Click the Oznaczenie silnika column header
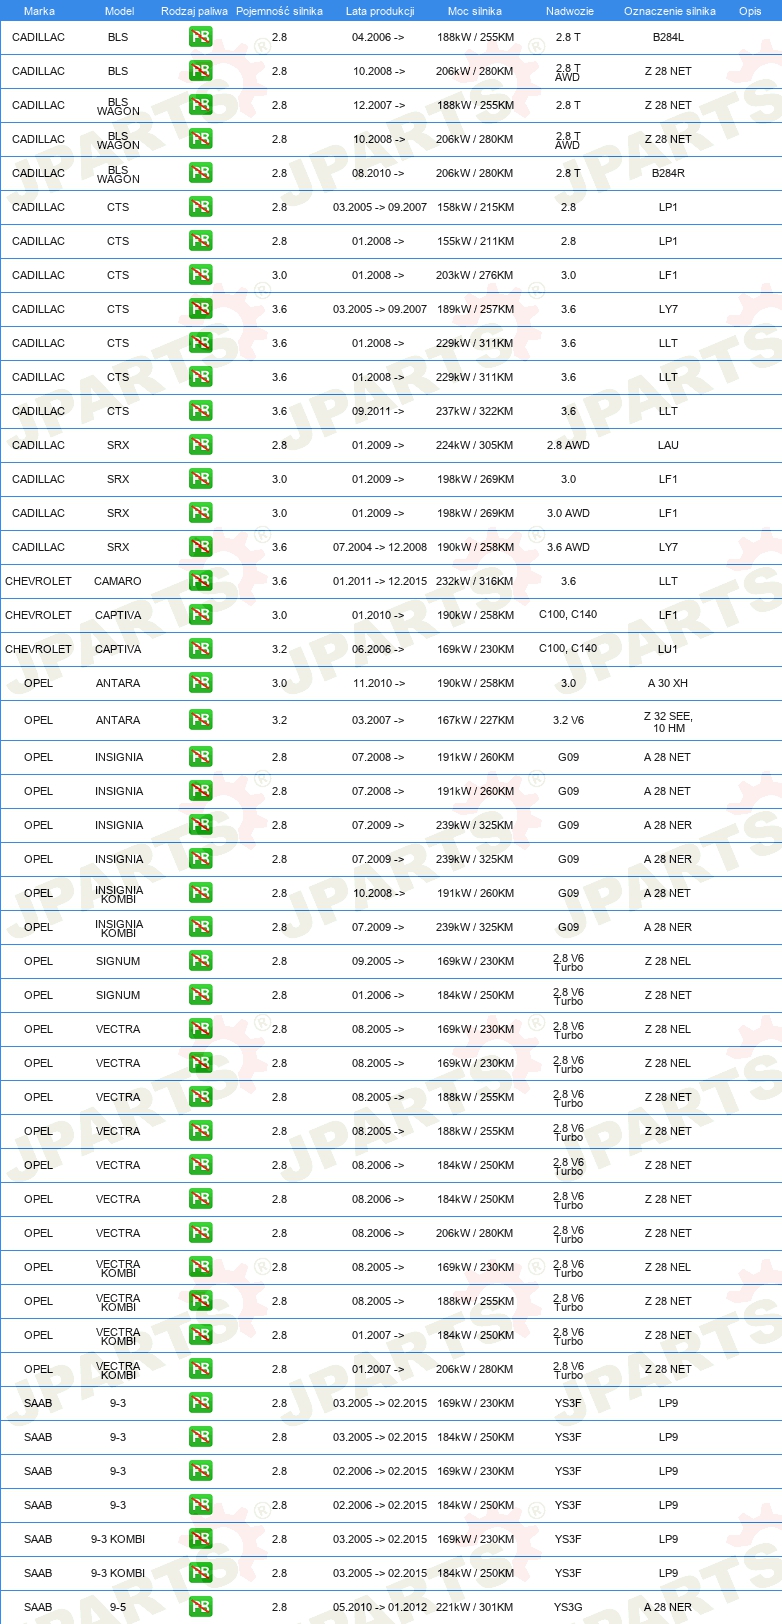782x1624 pixels. [669, 11]
